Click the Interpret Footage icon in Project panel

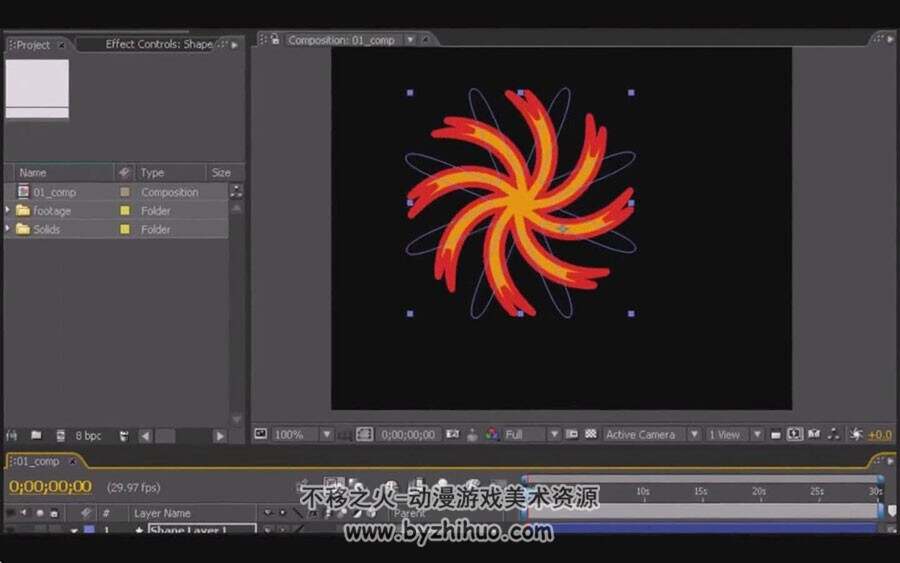tap(11, 436)
